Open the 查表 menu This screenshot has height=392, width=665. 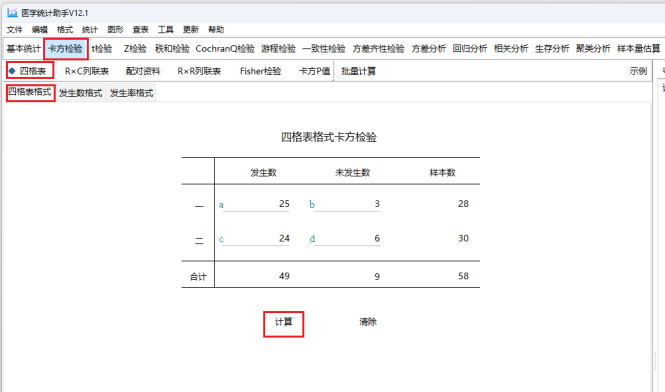click(x=140, y=29)
